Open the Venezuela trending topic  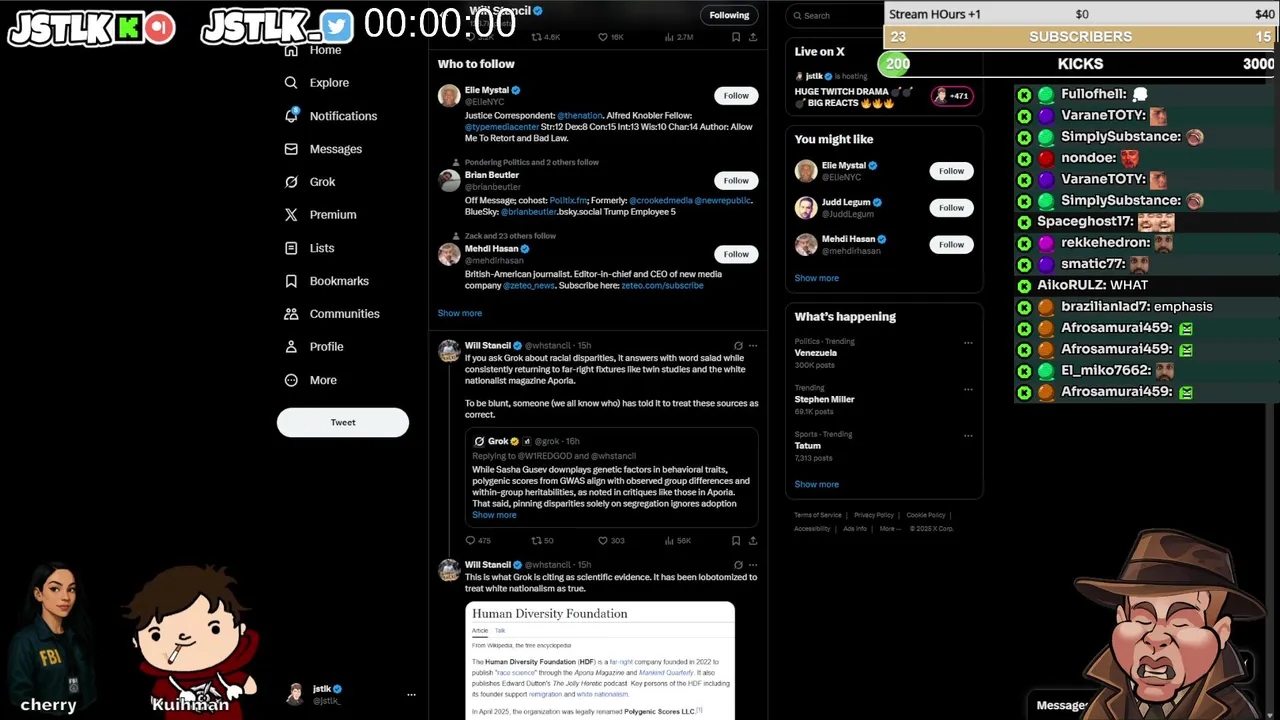816,353
